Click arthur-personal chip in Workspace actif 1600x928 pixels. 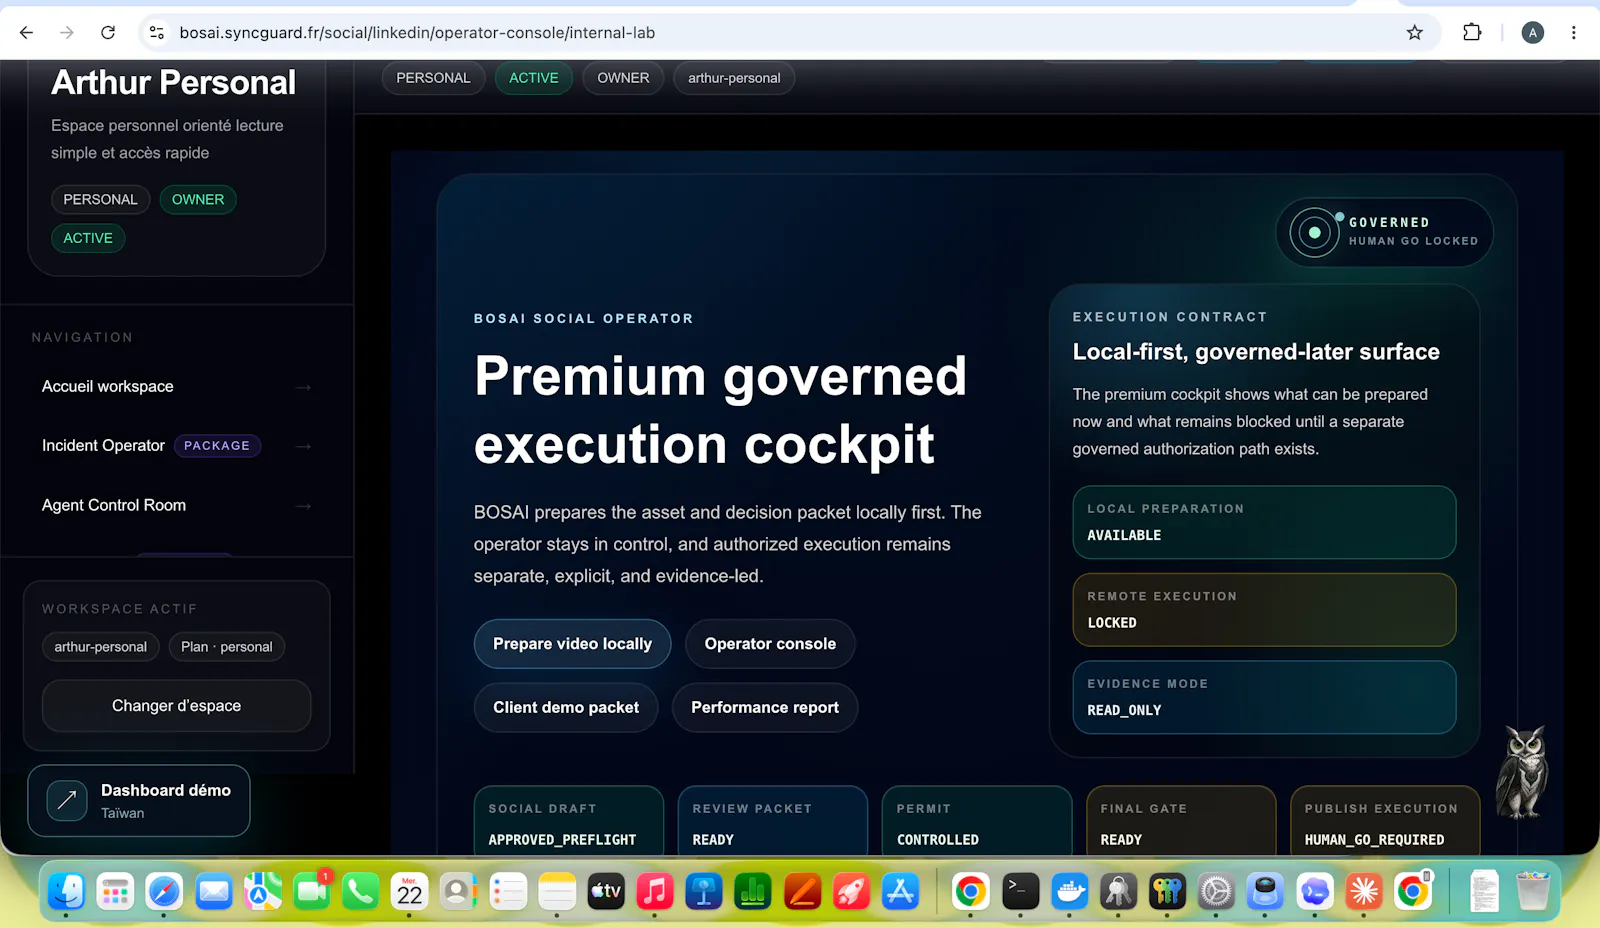pyautogui.click(x=100, y=647)
